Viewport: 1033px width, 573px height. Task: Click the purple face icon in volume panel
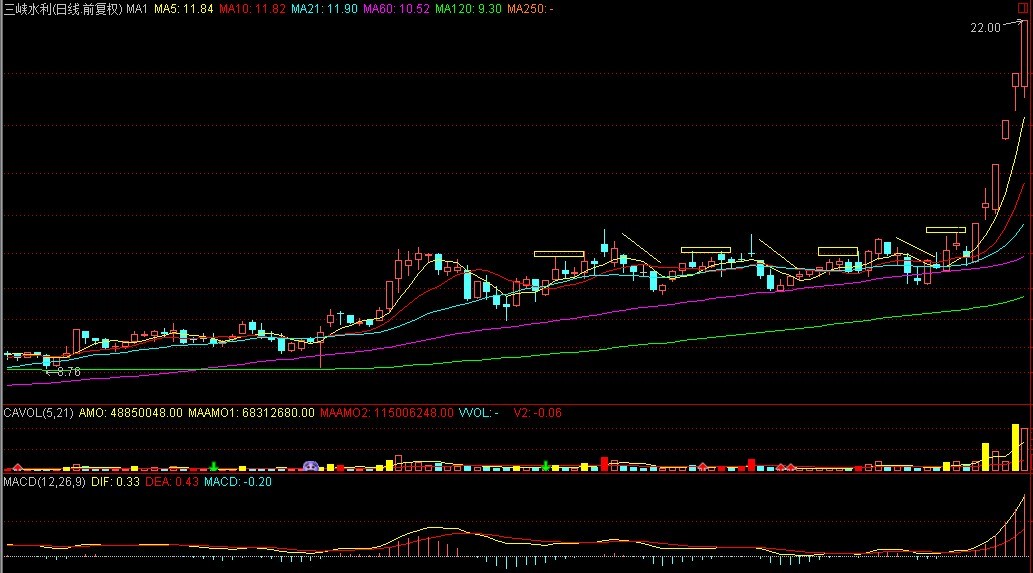310,466
